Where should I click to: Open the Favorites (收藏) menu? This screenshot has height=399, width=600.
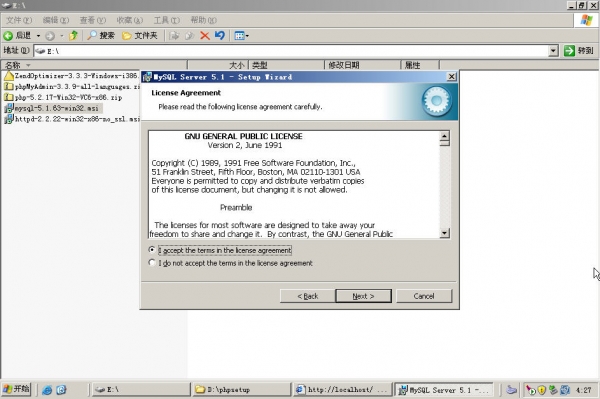(129, 20)
